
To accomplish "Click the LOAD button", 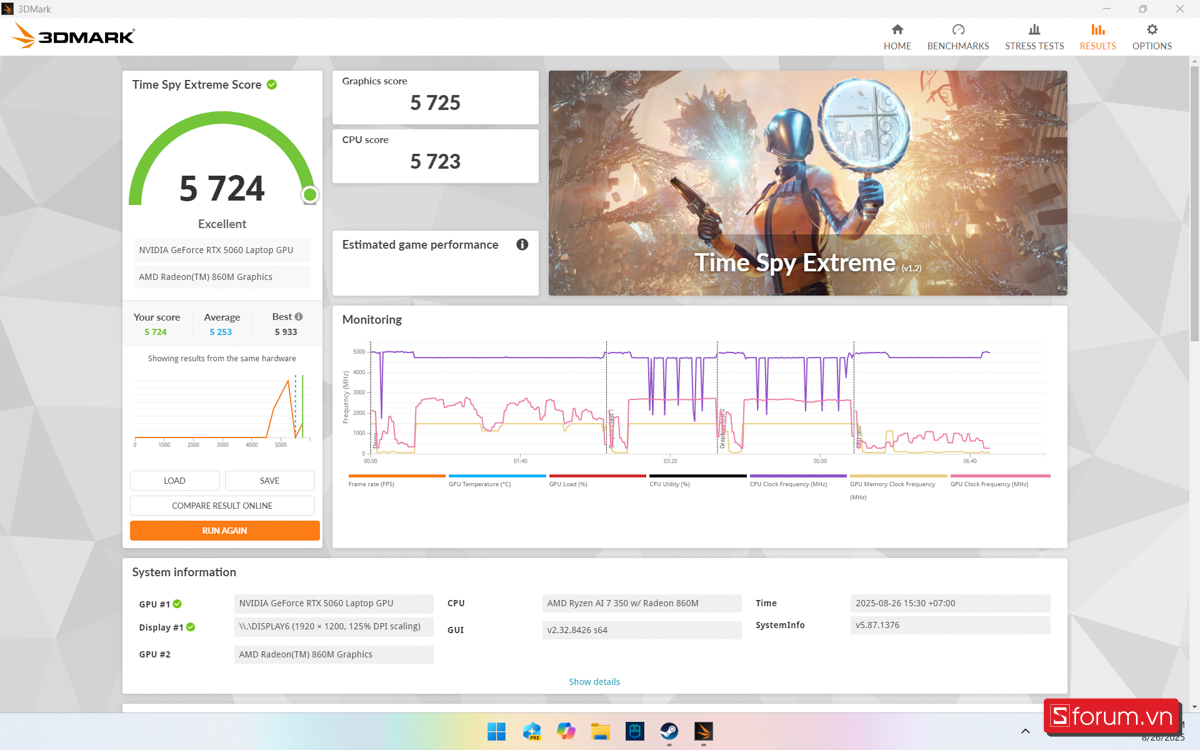I will pos(175,481).
